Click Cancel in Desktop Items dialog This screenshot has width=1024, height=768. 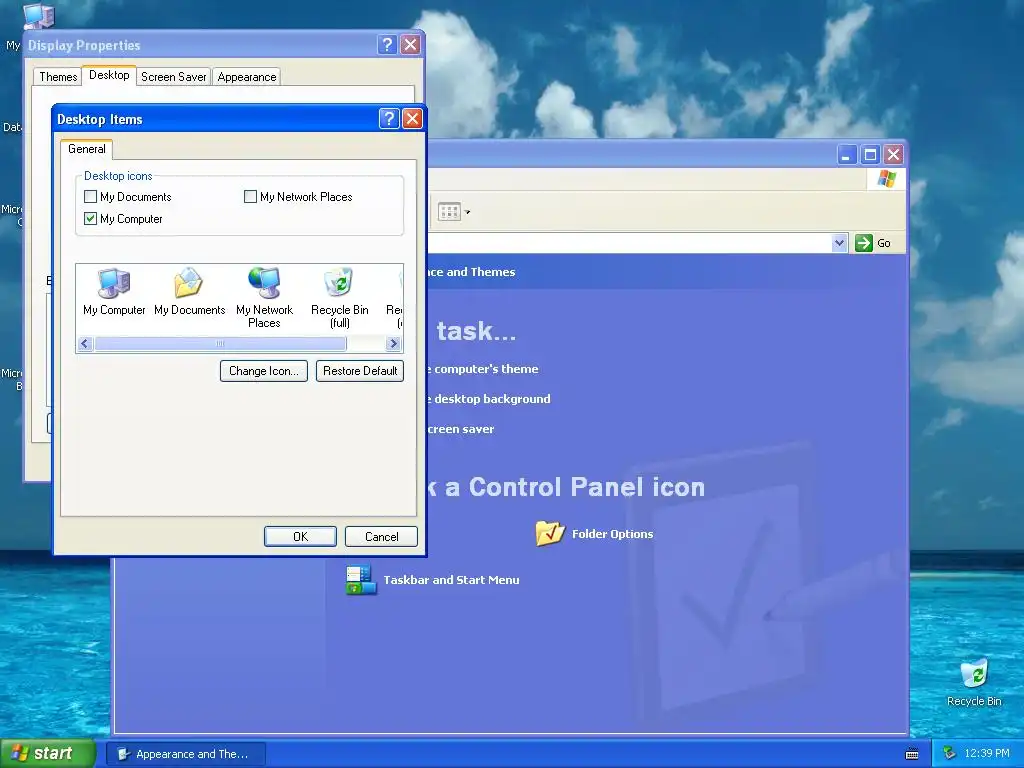point(381,536)
